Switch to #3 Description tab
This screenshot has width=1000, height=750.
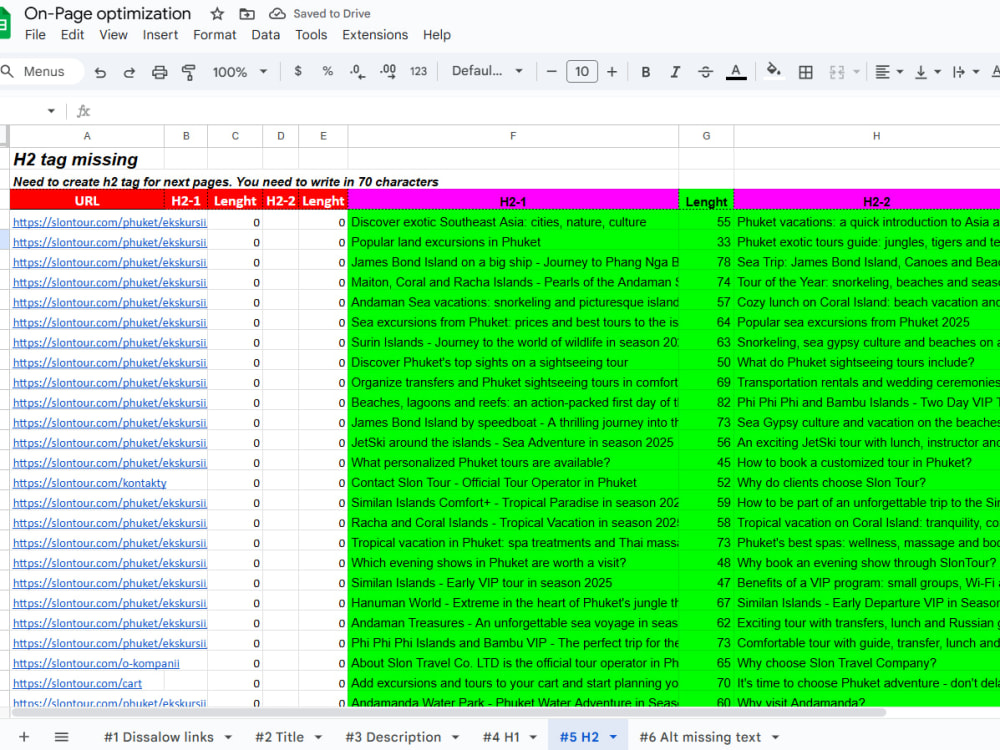tap(393, 737)
